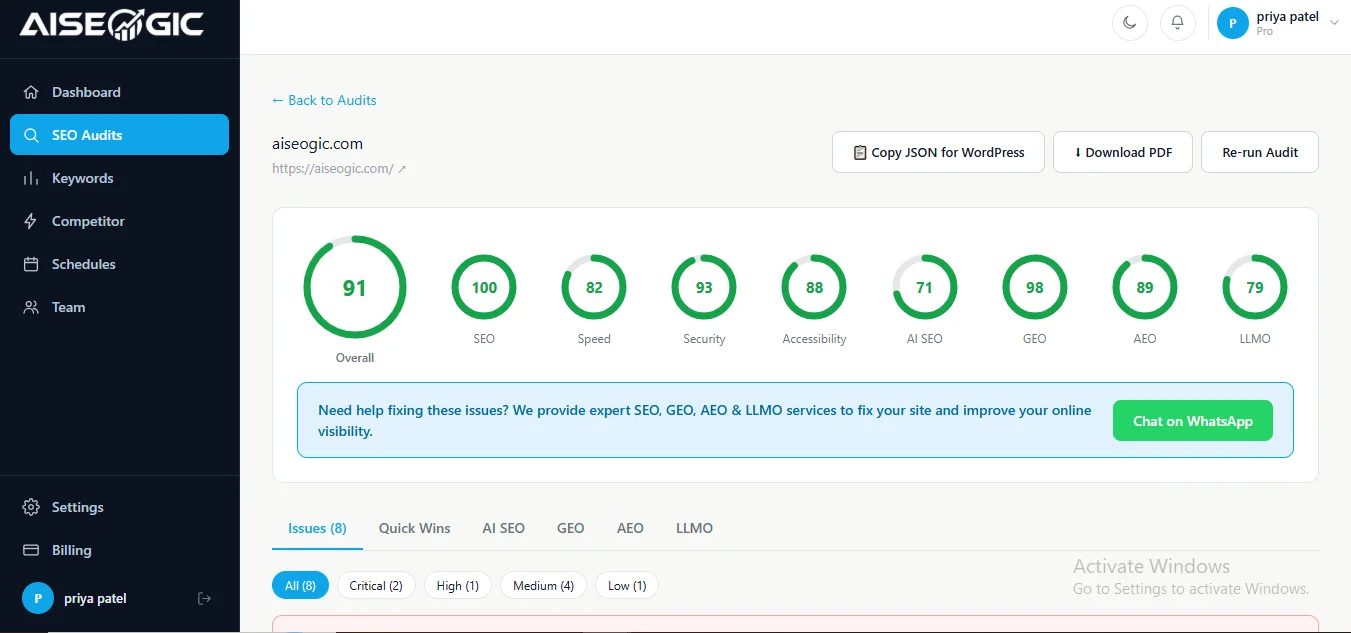Download the audit PDF
Viewport: 1351px width, 633px height.
coord(1123,152)
